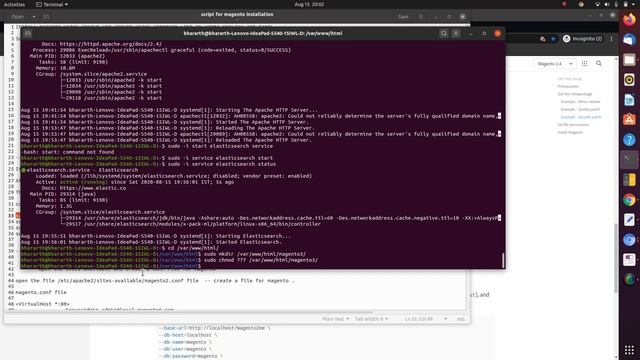Viewport: 640px width, 360px height.
Task: Click the 'sudo mkdir /var/www/html/magento3/' command
Action: pyautogui.click(x=255, y=254)
